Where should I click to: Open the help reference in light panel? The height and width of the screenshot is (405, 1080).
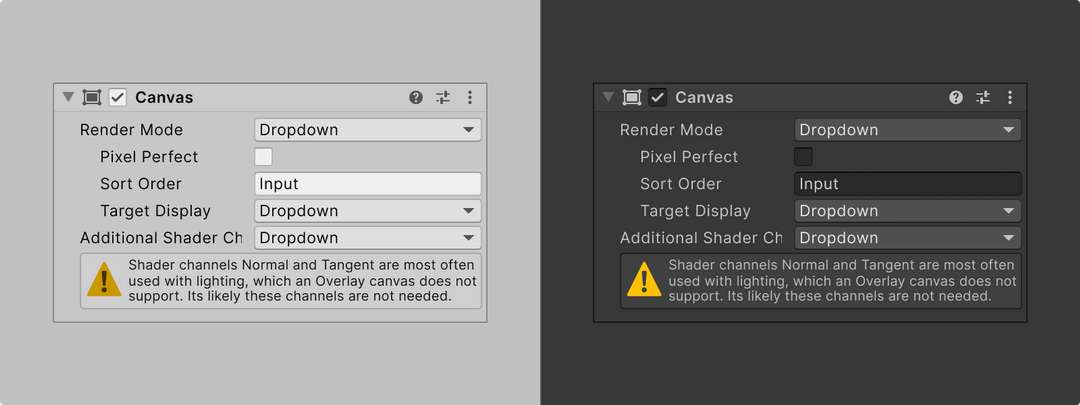coord(416,97)
